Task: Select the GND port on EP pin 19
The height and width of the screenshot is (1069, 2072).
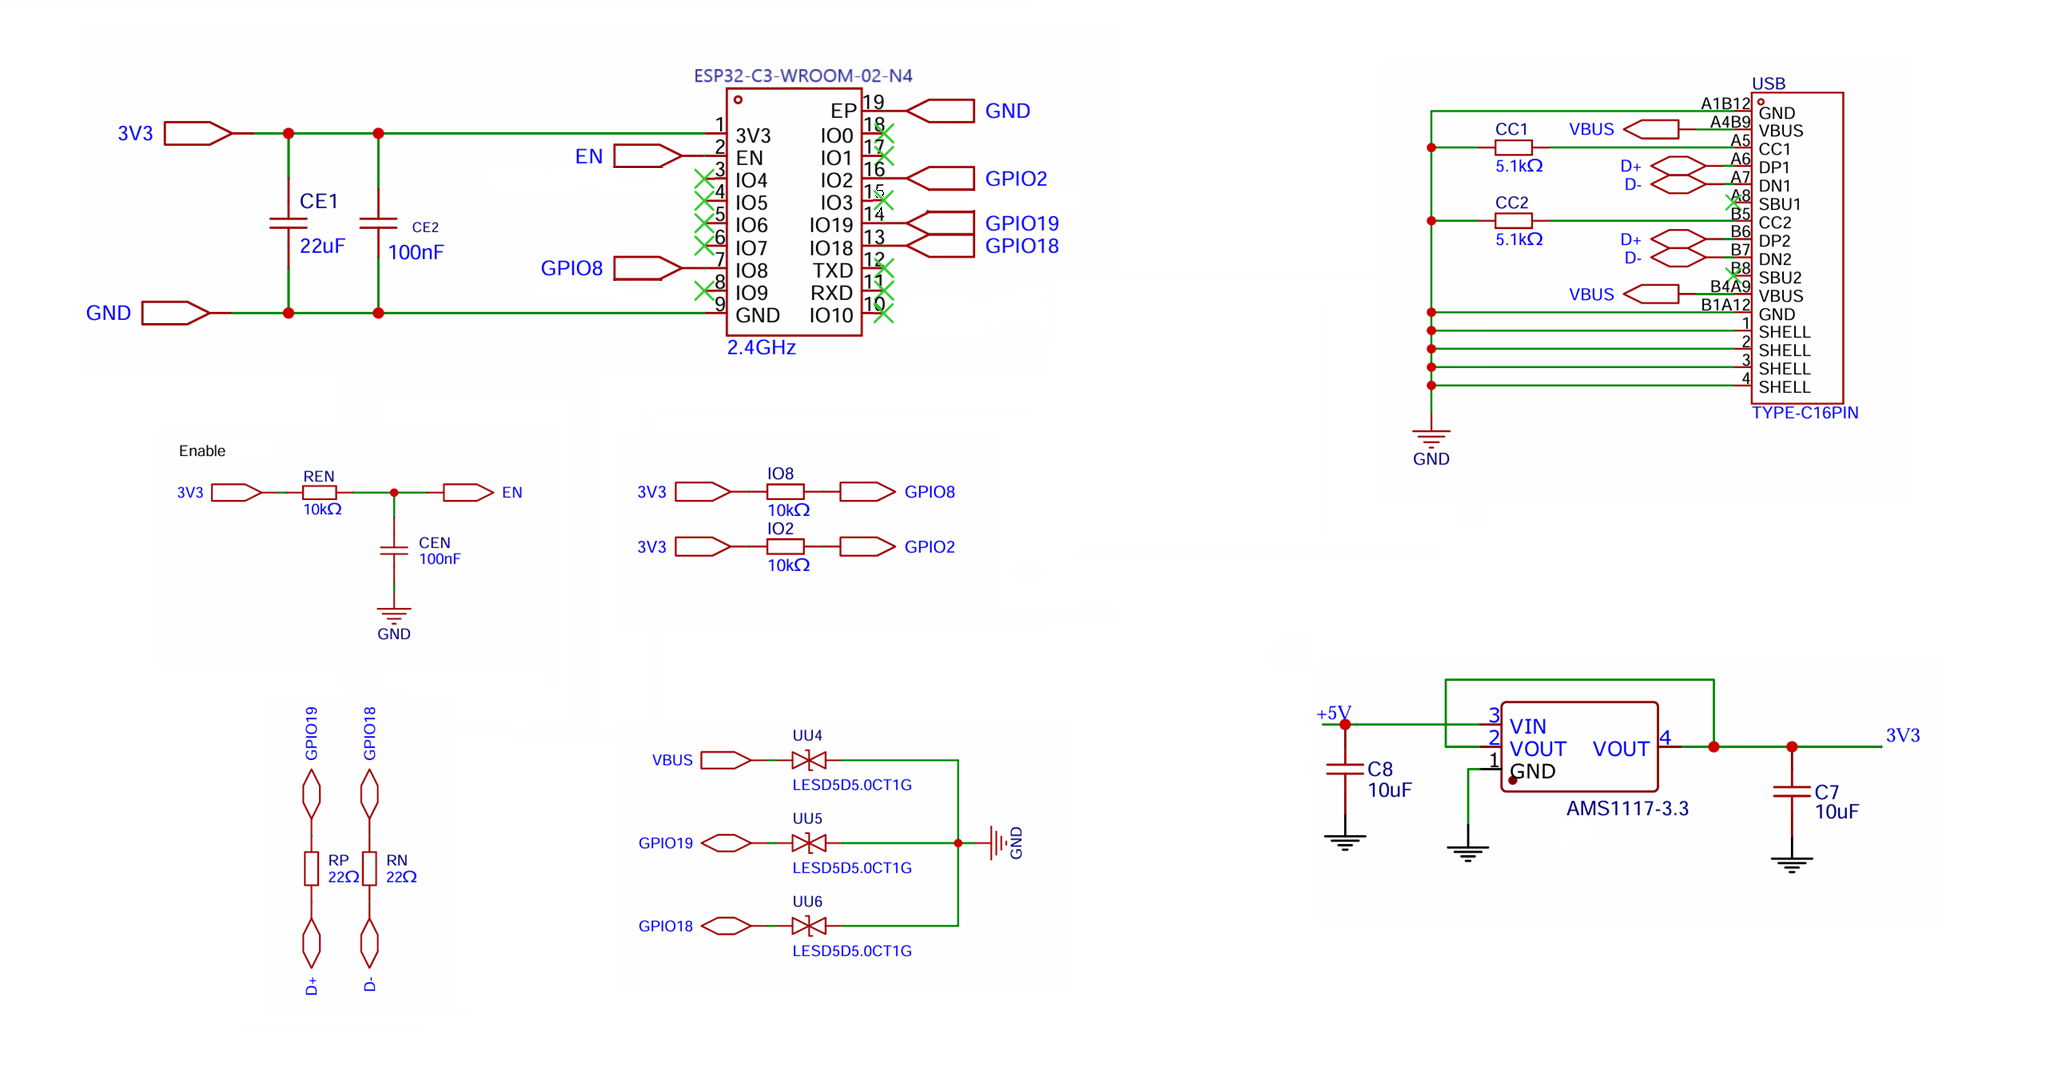Action: pos(940,111)
